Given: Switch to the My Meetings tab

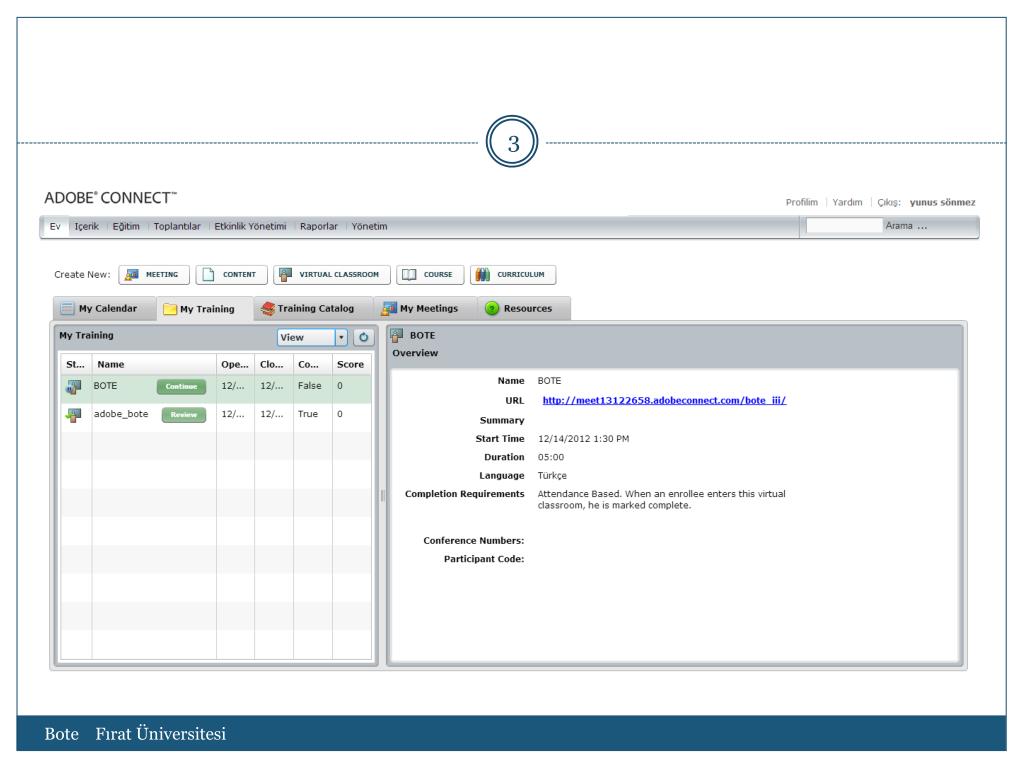Looking at the screenshot, I should click(x=425, y=308).
